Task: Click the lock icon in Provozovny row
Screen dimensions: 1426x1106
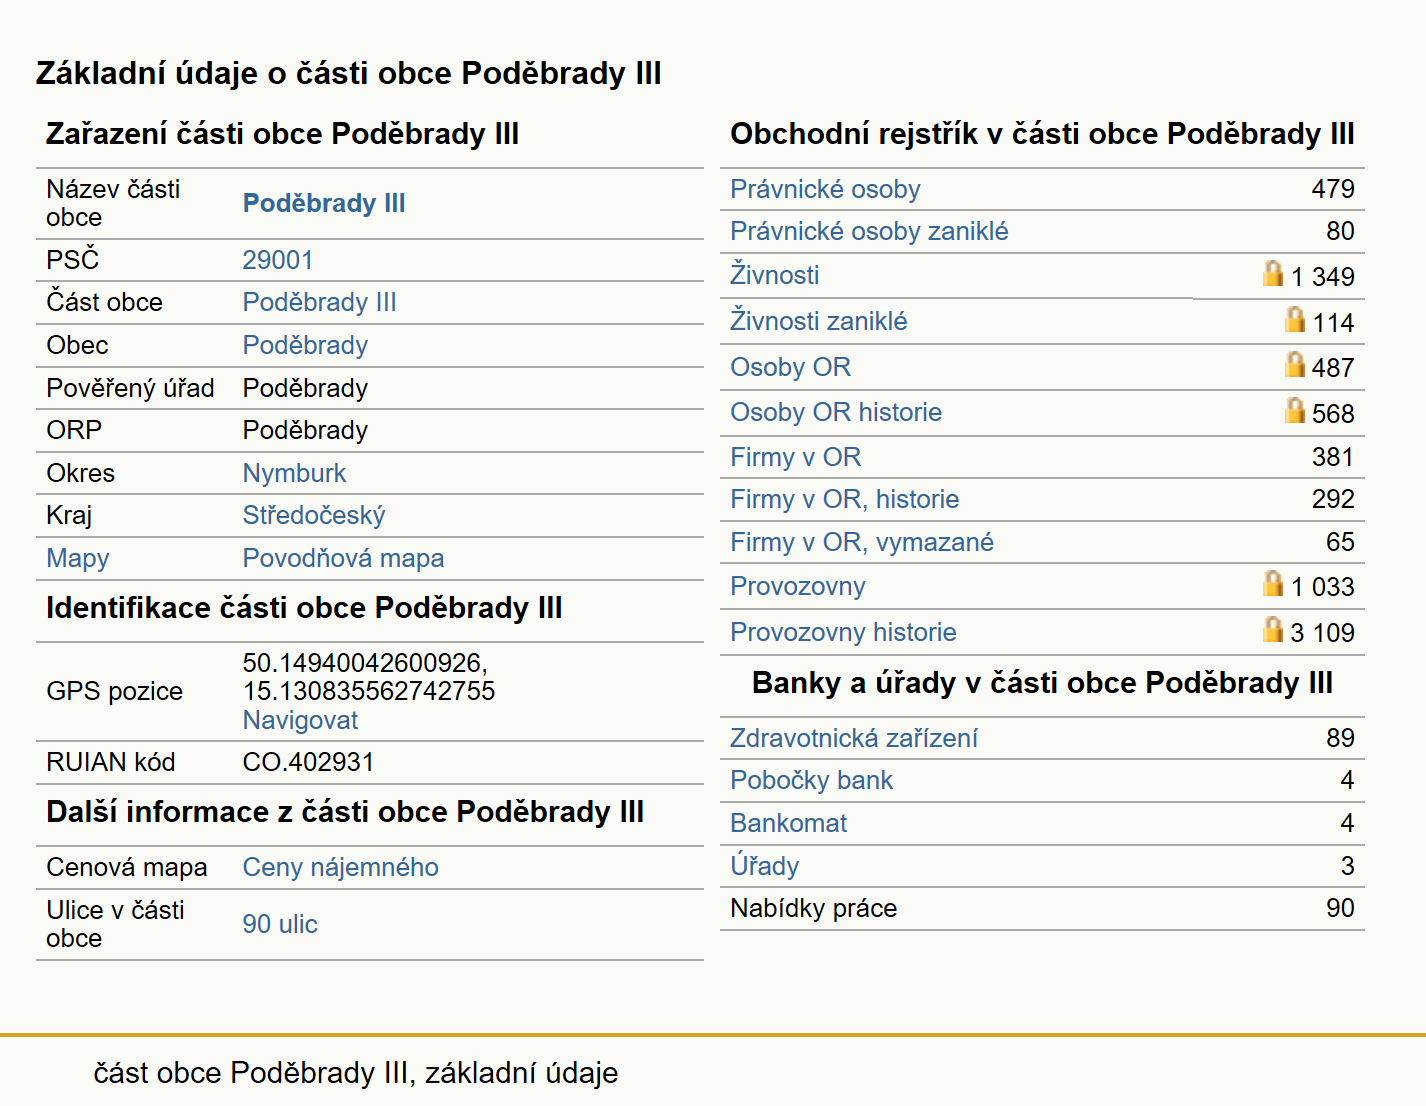Action: [1272, 583]
